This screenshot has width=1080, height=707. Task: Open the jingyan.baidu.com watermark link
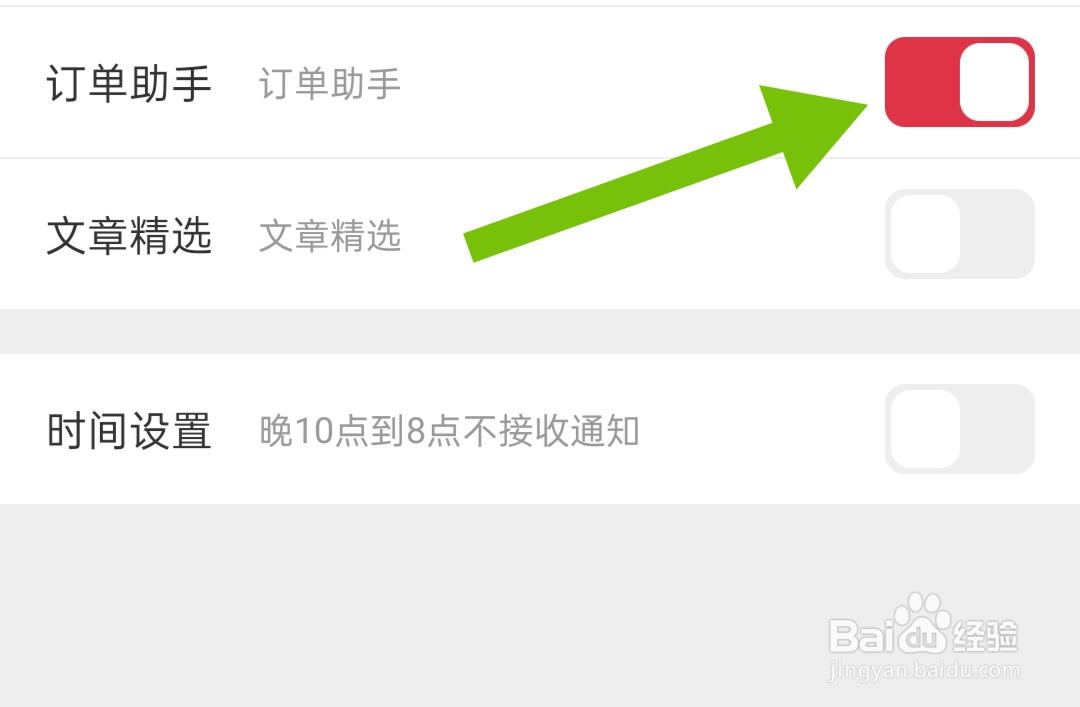click(x=924, y=670)
